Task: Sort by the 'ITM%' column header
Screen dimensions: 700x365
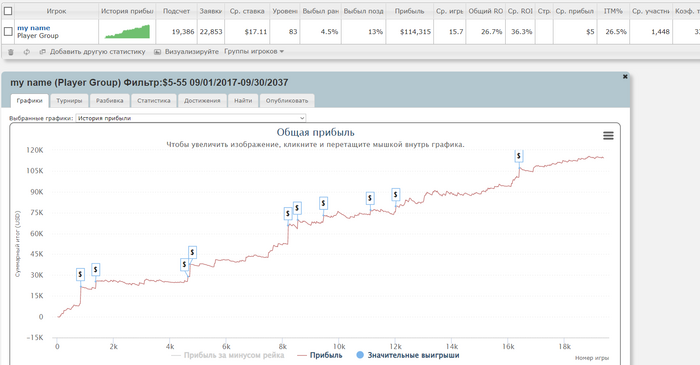Action: click(613, 11)
